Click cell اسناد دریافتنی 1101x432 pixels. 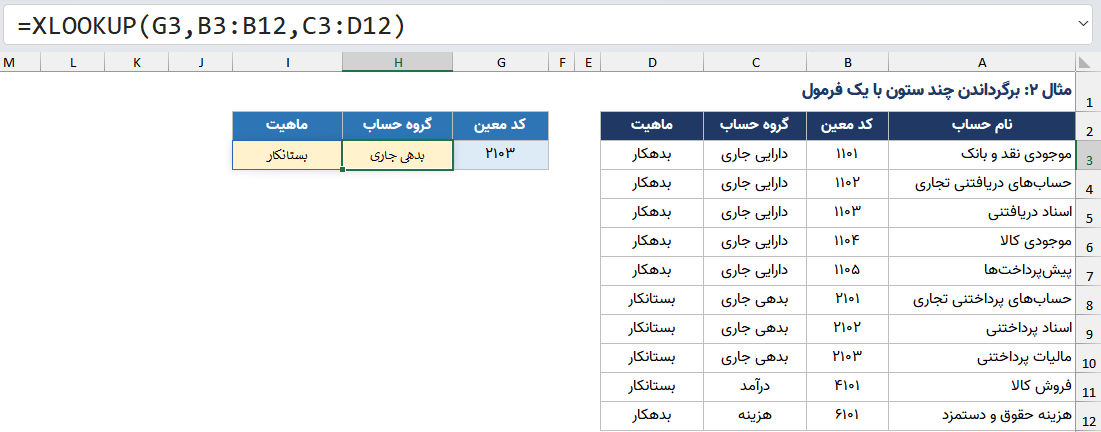coord(982,213)
